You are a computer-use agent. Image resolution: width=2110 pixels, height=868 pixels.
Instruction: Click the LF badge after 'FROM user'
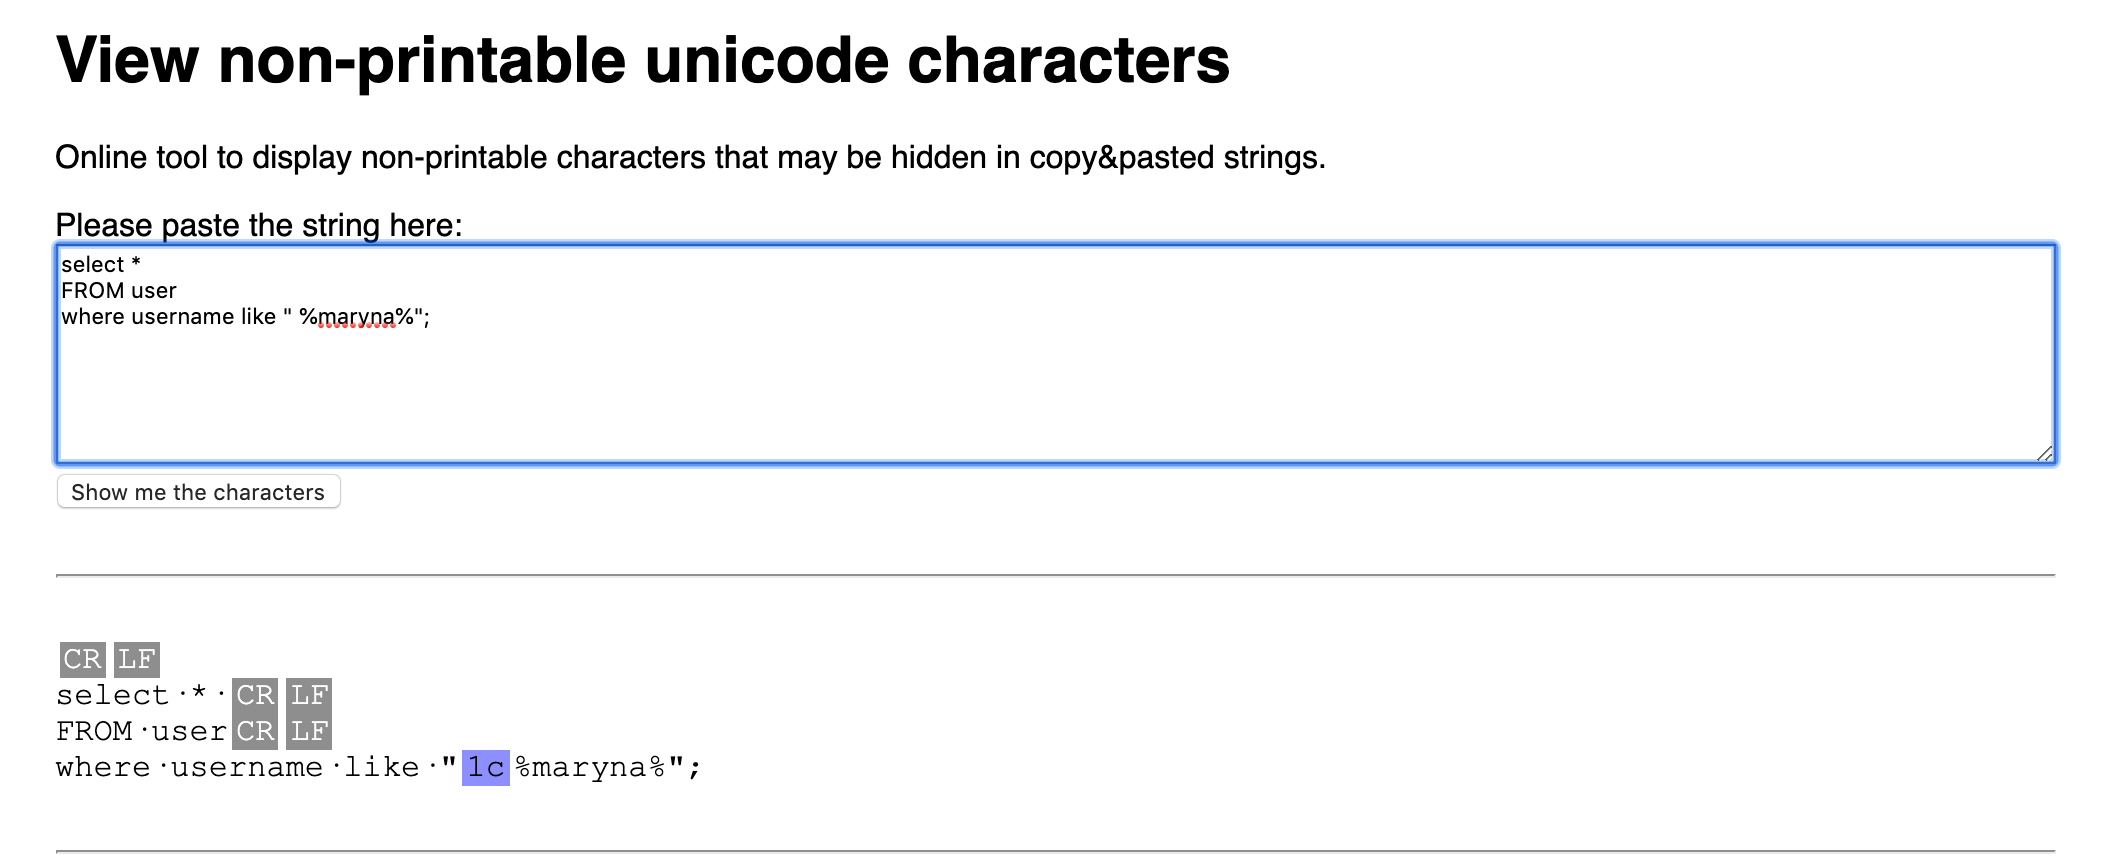309,731
